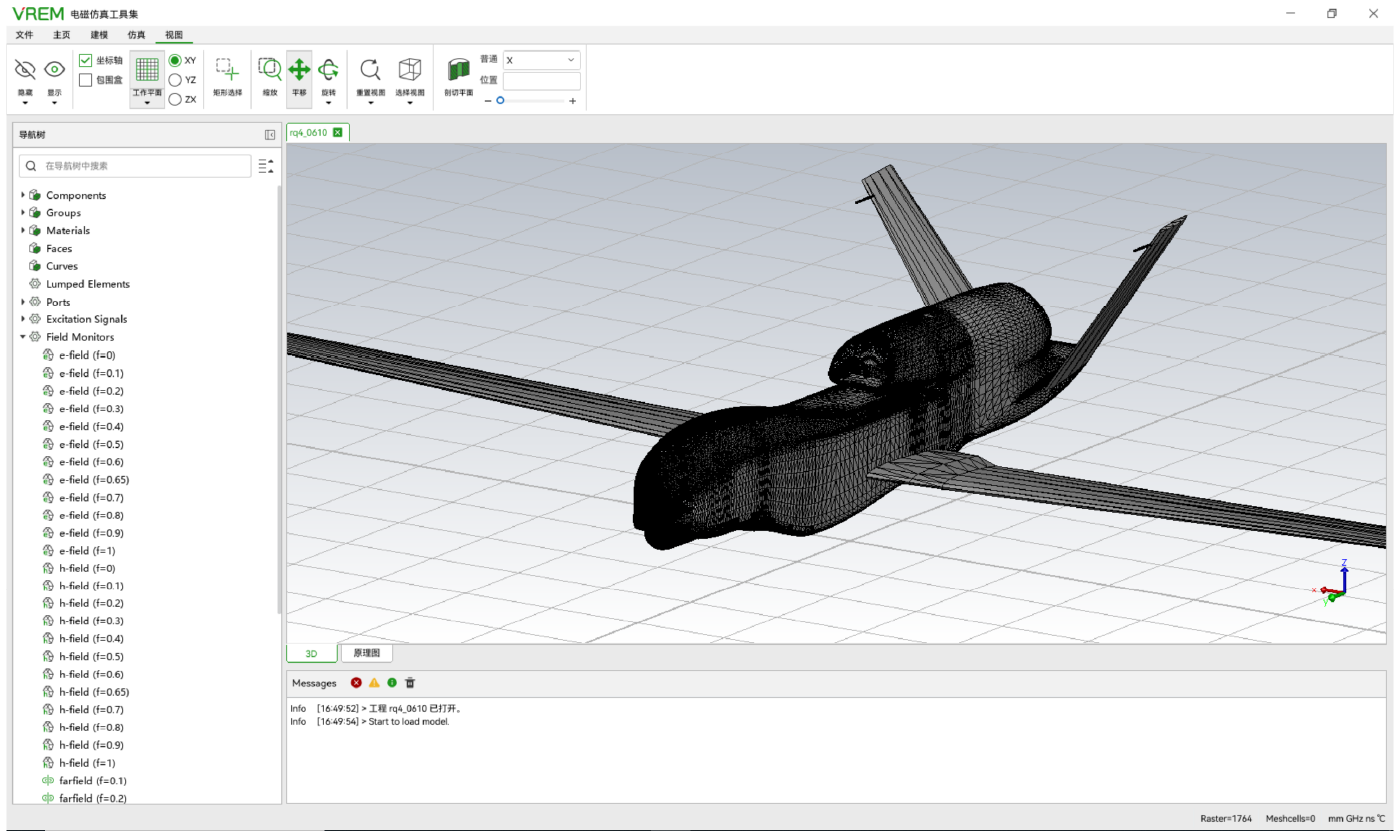Open the 旋转 dropdown arrow
This screenshot has height=834, width=1400.
[328, 103]
